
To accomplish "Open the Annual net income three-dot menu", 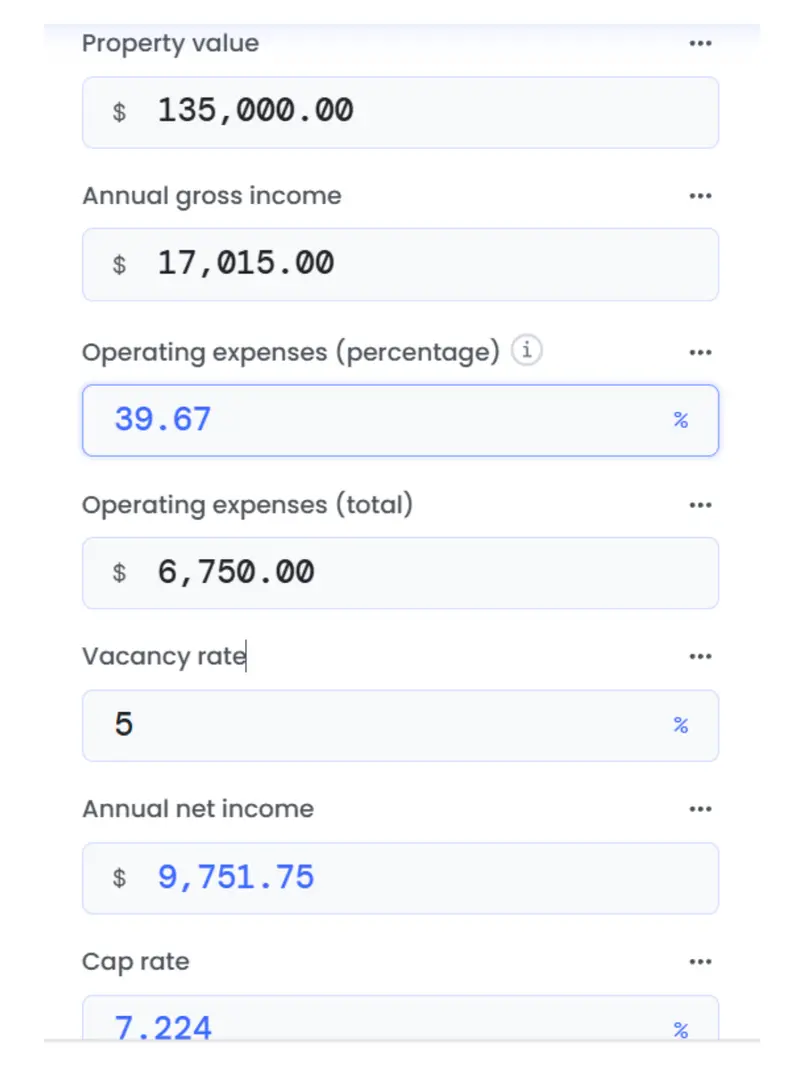I will (x=700, y=809).
